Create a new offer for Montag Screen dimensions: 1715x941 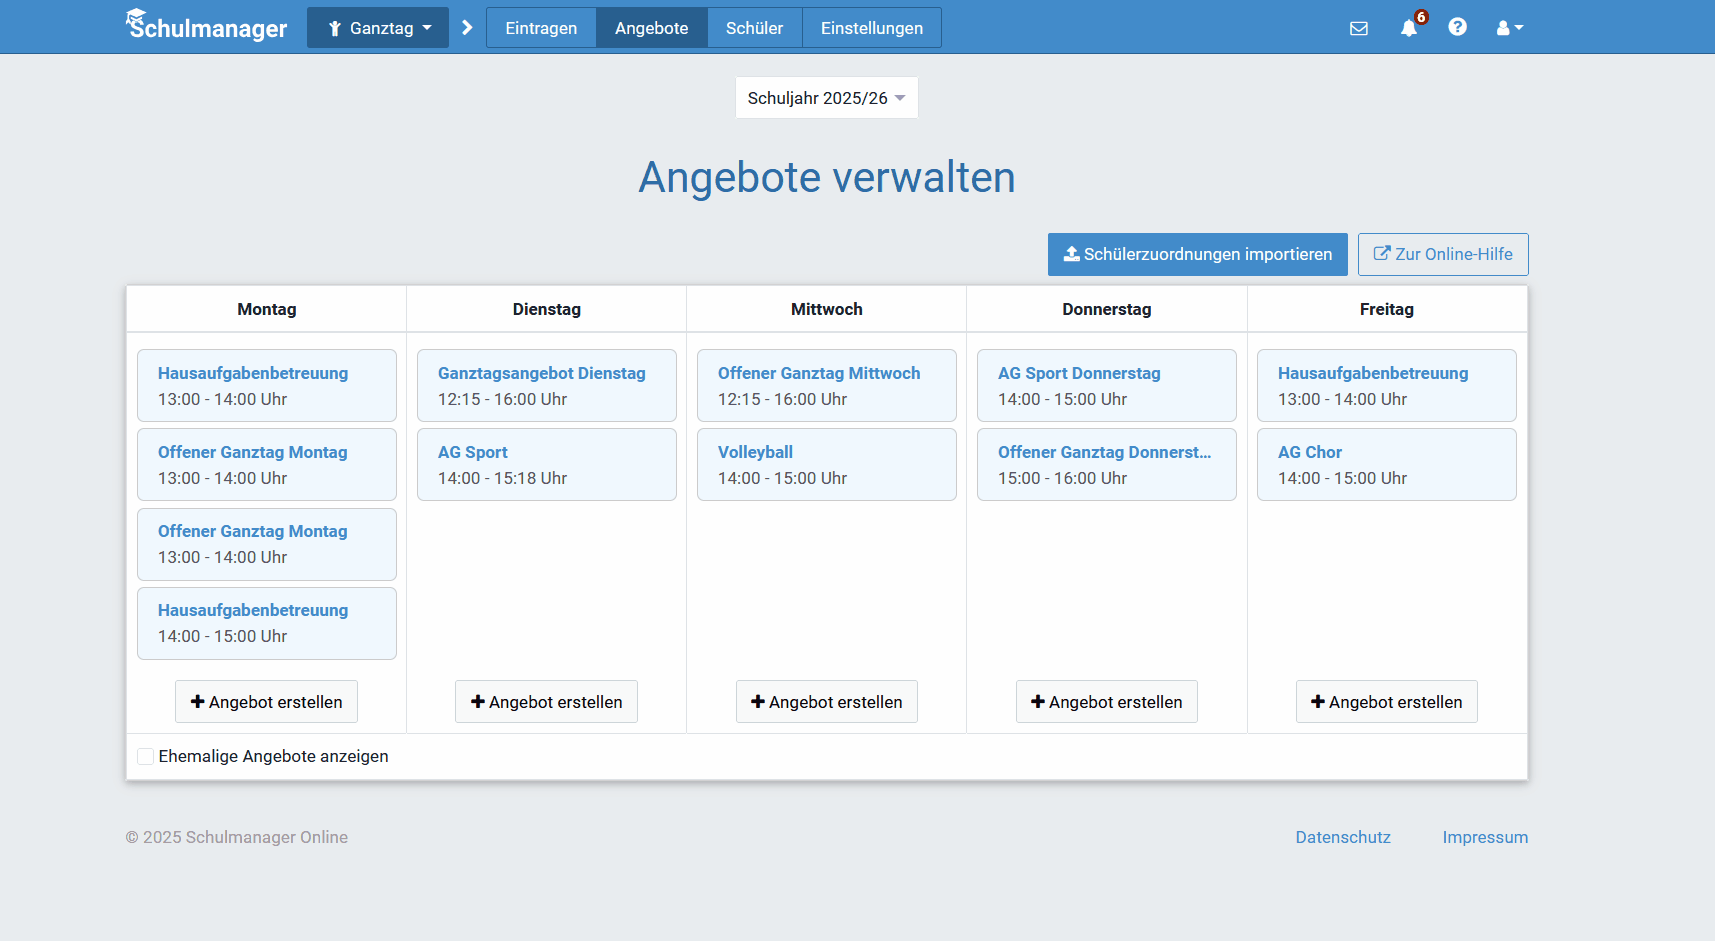coord(266,702)
